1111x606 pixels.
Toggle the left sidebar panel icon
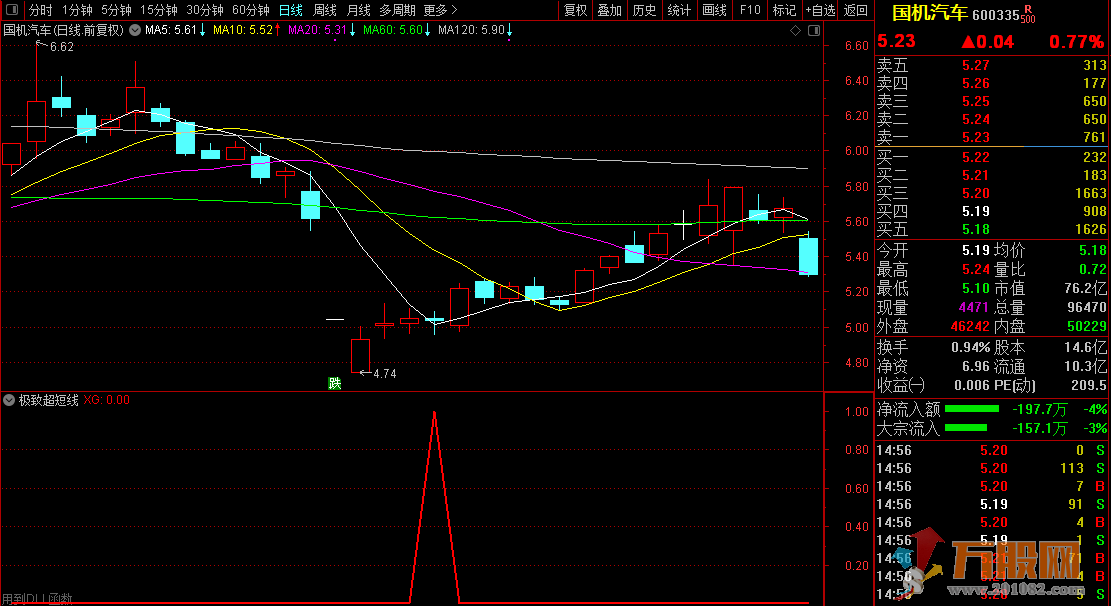pyautogui.click(x=12, y=10)
